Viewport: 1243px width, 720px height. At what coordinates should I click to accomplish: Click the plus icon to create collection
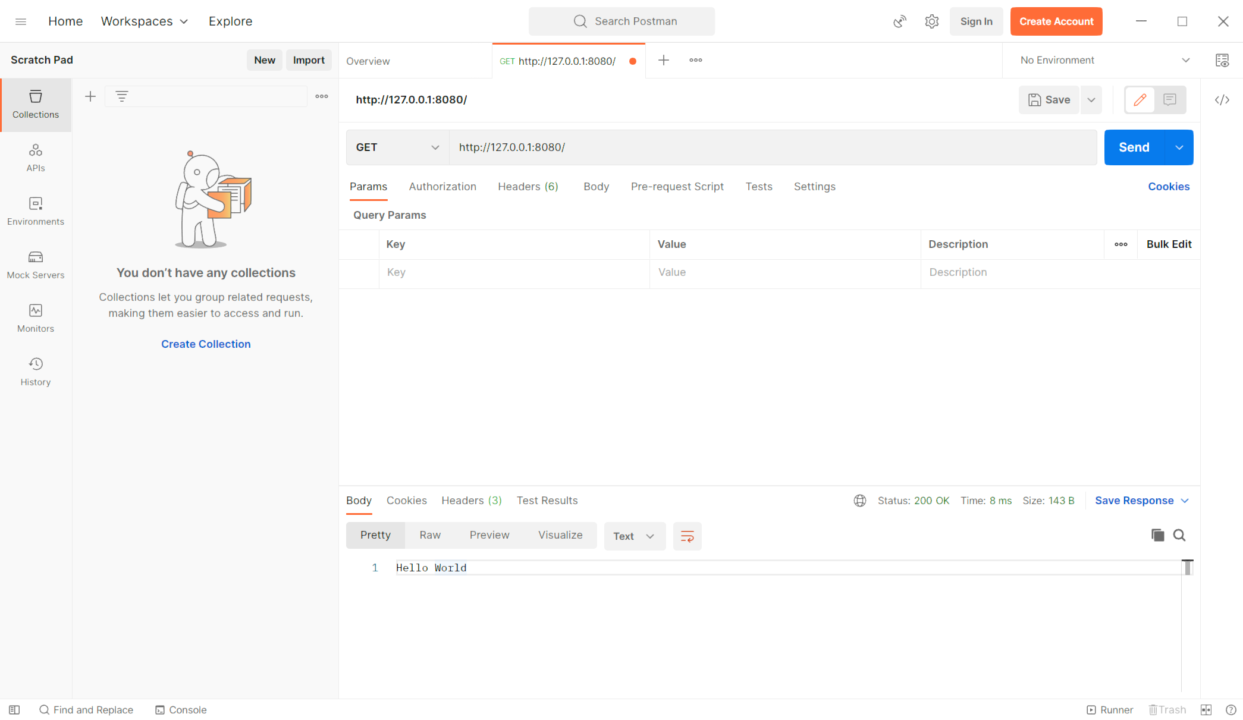(90, 96)
